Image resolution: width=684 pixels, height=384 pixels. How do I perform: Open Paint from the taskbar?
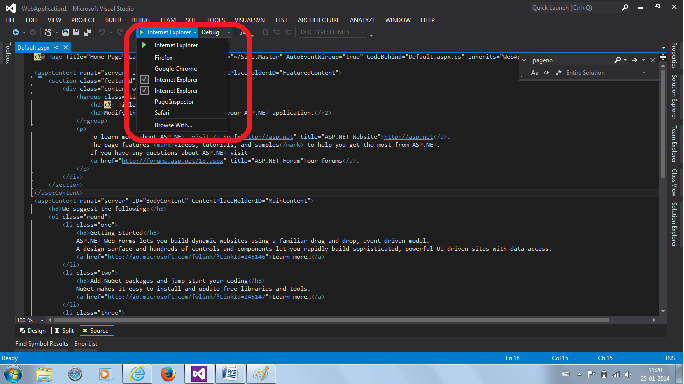tap(260, 374)
